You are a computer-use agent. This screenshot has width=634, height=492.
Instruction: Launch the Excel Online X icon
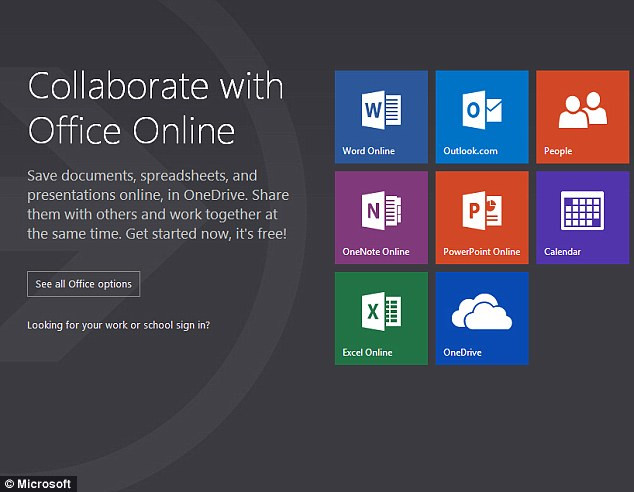381,312
